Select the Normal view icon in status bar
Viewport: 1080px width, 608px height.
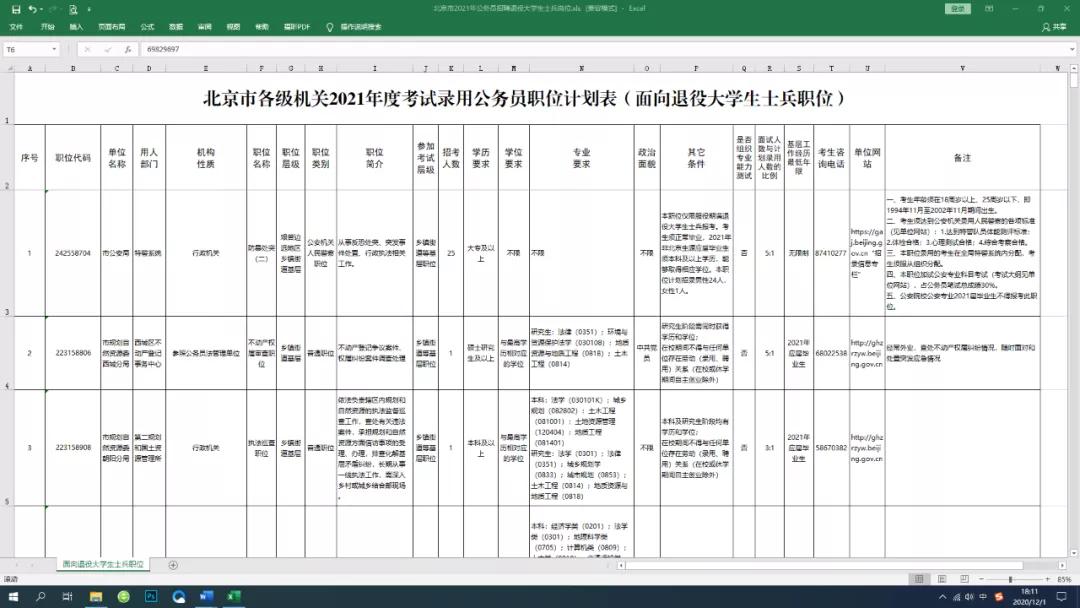pyautogui.click(x=919, y=578)
